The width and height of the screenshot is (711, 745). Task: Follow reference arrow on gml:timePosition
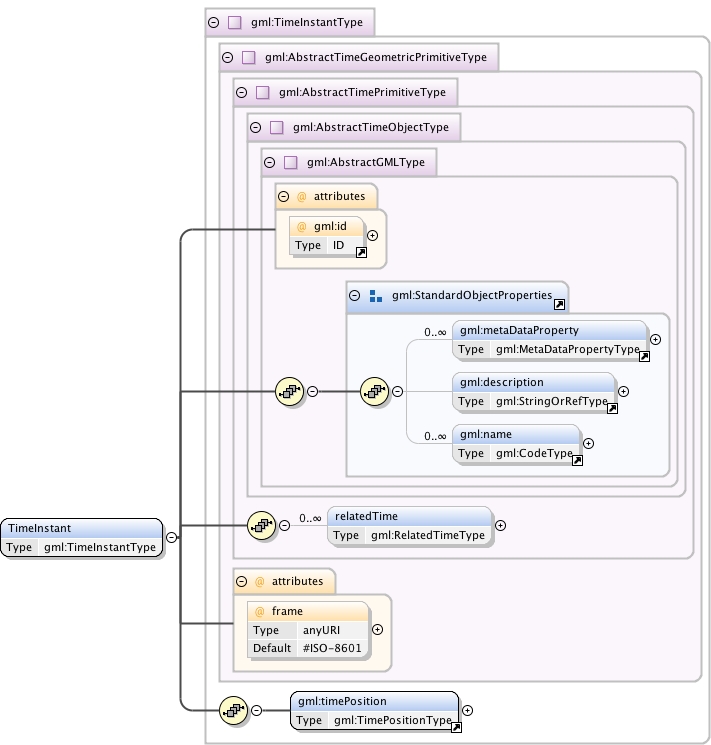(x=456, y=727)
